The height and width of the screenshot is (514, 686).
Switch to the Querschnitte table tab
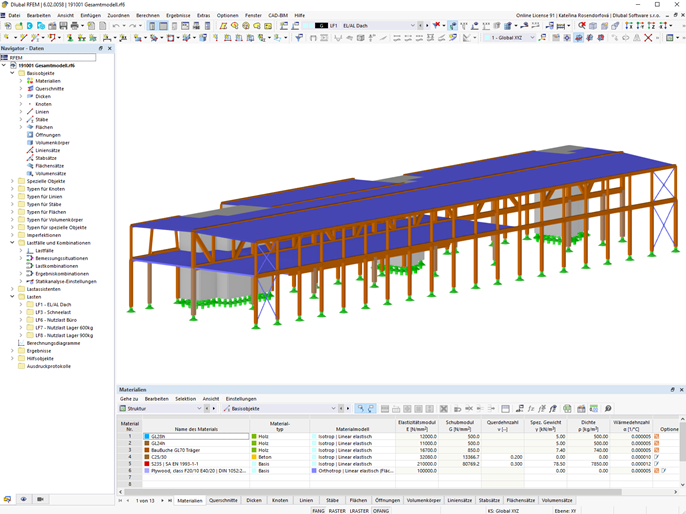(x=223, y=500)
